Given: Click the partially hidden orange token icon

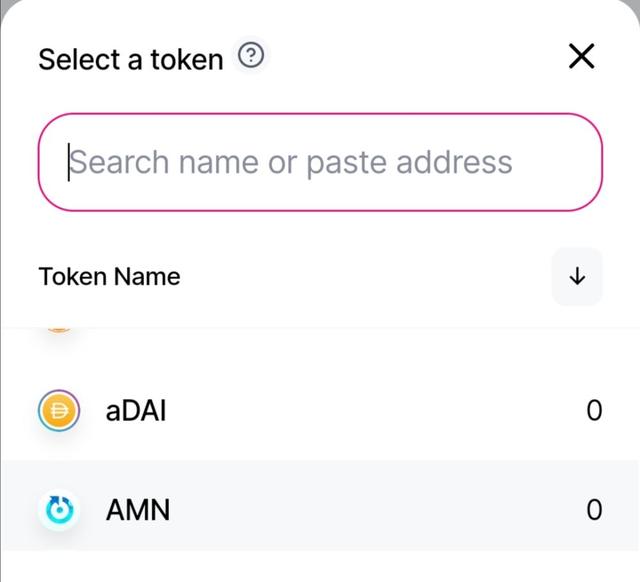Looking at the screenshot, I should 59,330.
